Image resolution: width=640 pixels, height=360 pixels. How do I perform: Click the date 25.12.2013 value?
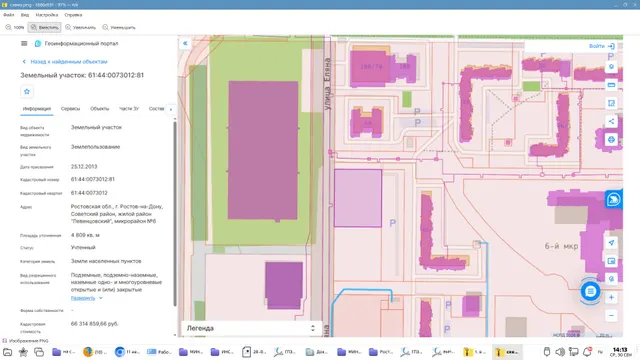[84, 167]
